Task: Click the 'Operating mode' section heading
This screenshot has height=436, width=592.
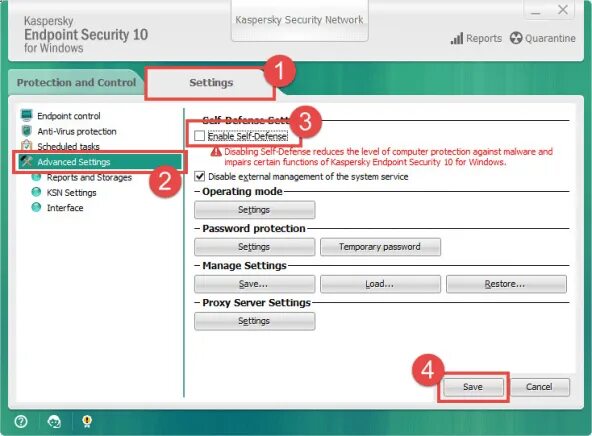Action: (x=242, y=191)
